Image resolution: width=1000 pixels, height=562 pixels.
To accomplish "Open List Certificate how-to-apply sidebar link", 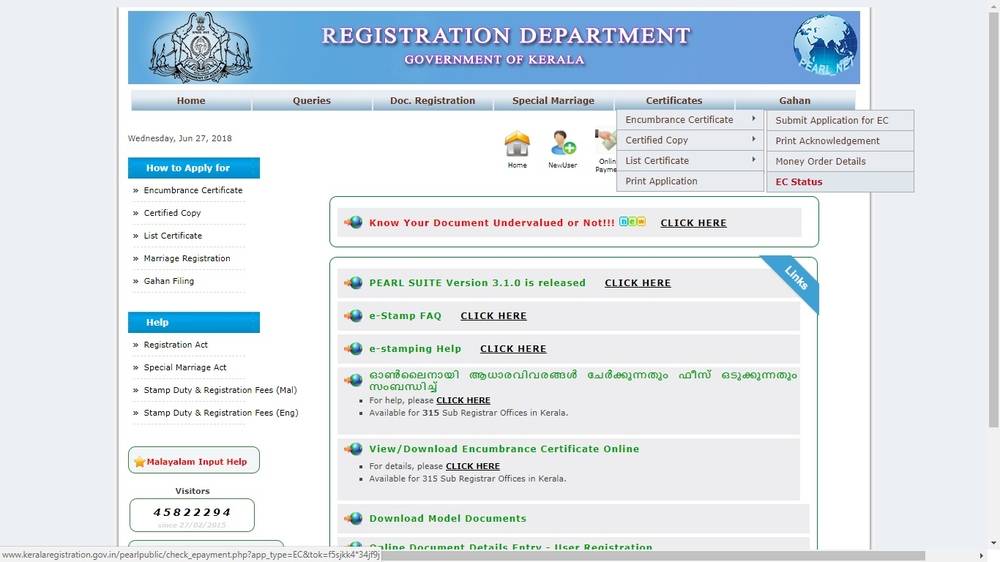I will pyautogui.click(x=173, y=235).
